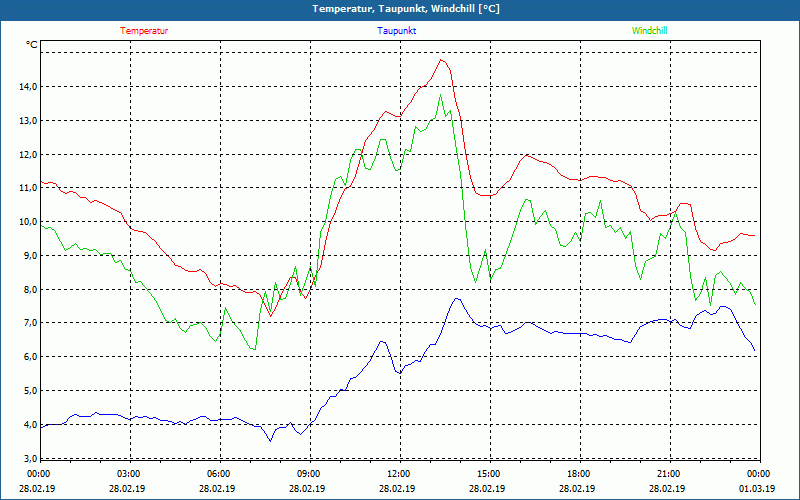This screenshot has width=800, height=500.
Task: Click the 10,0 y-axis value label
Action: 26,222
